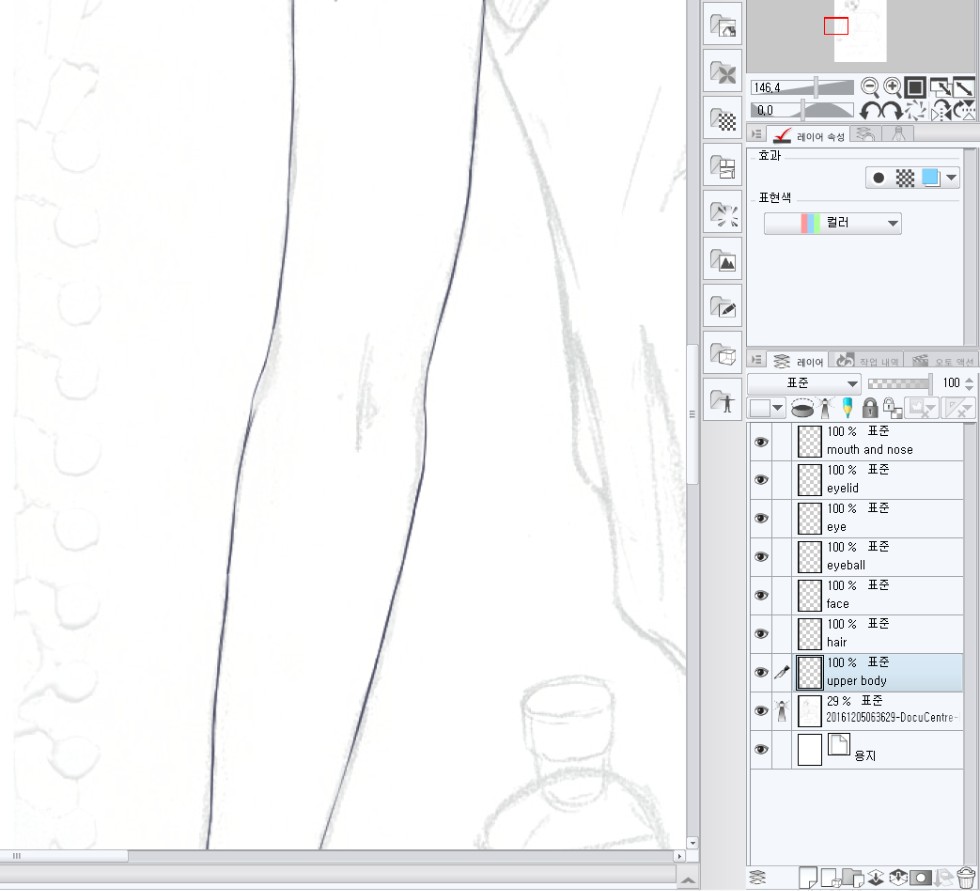Toggle lock layer padlock icon

click(869, 409)
